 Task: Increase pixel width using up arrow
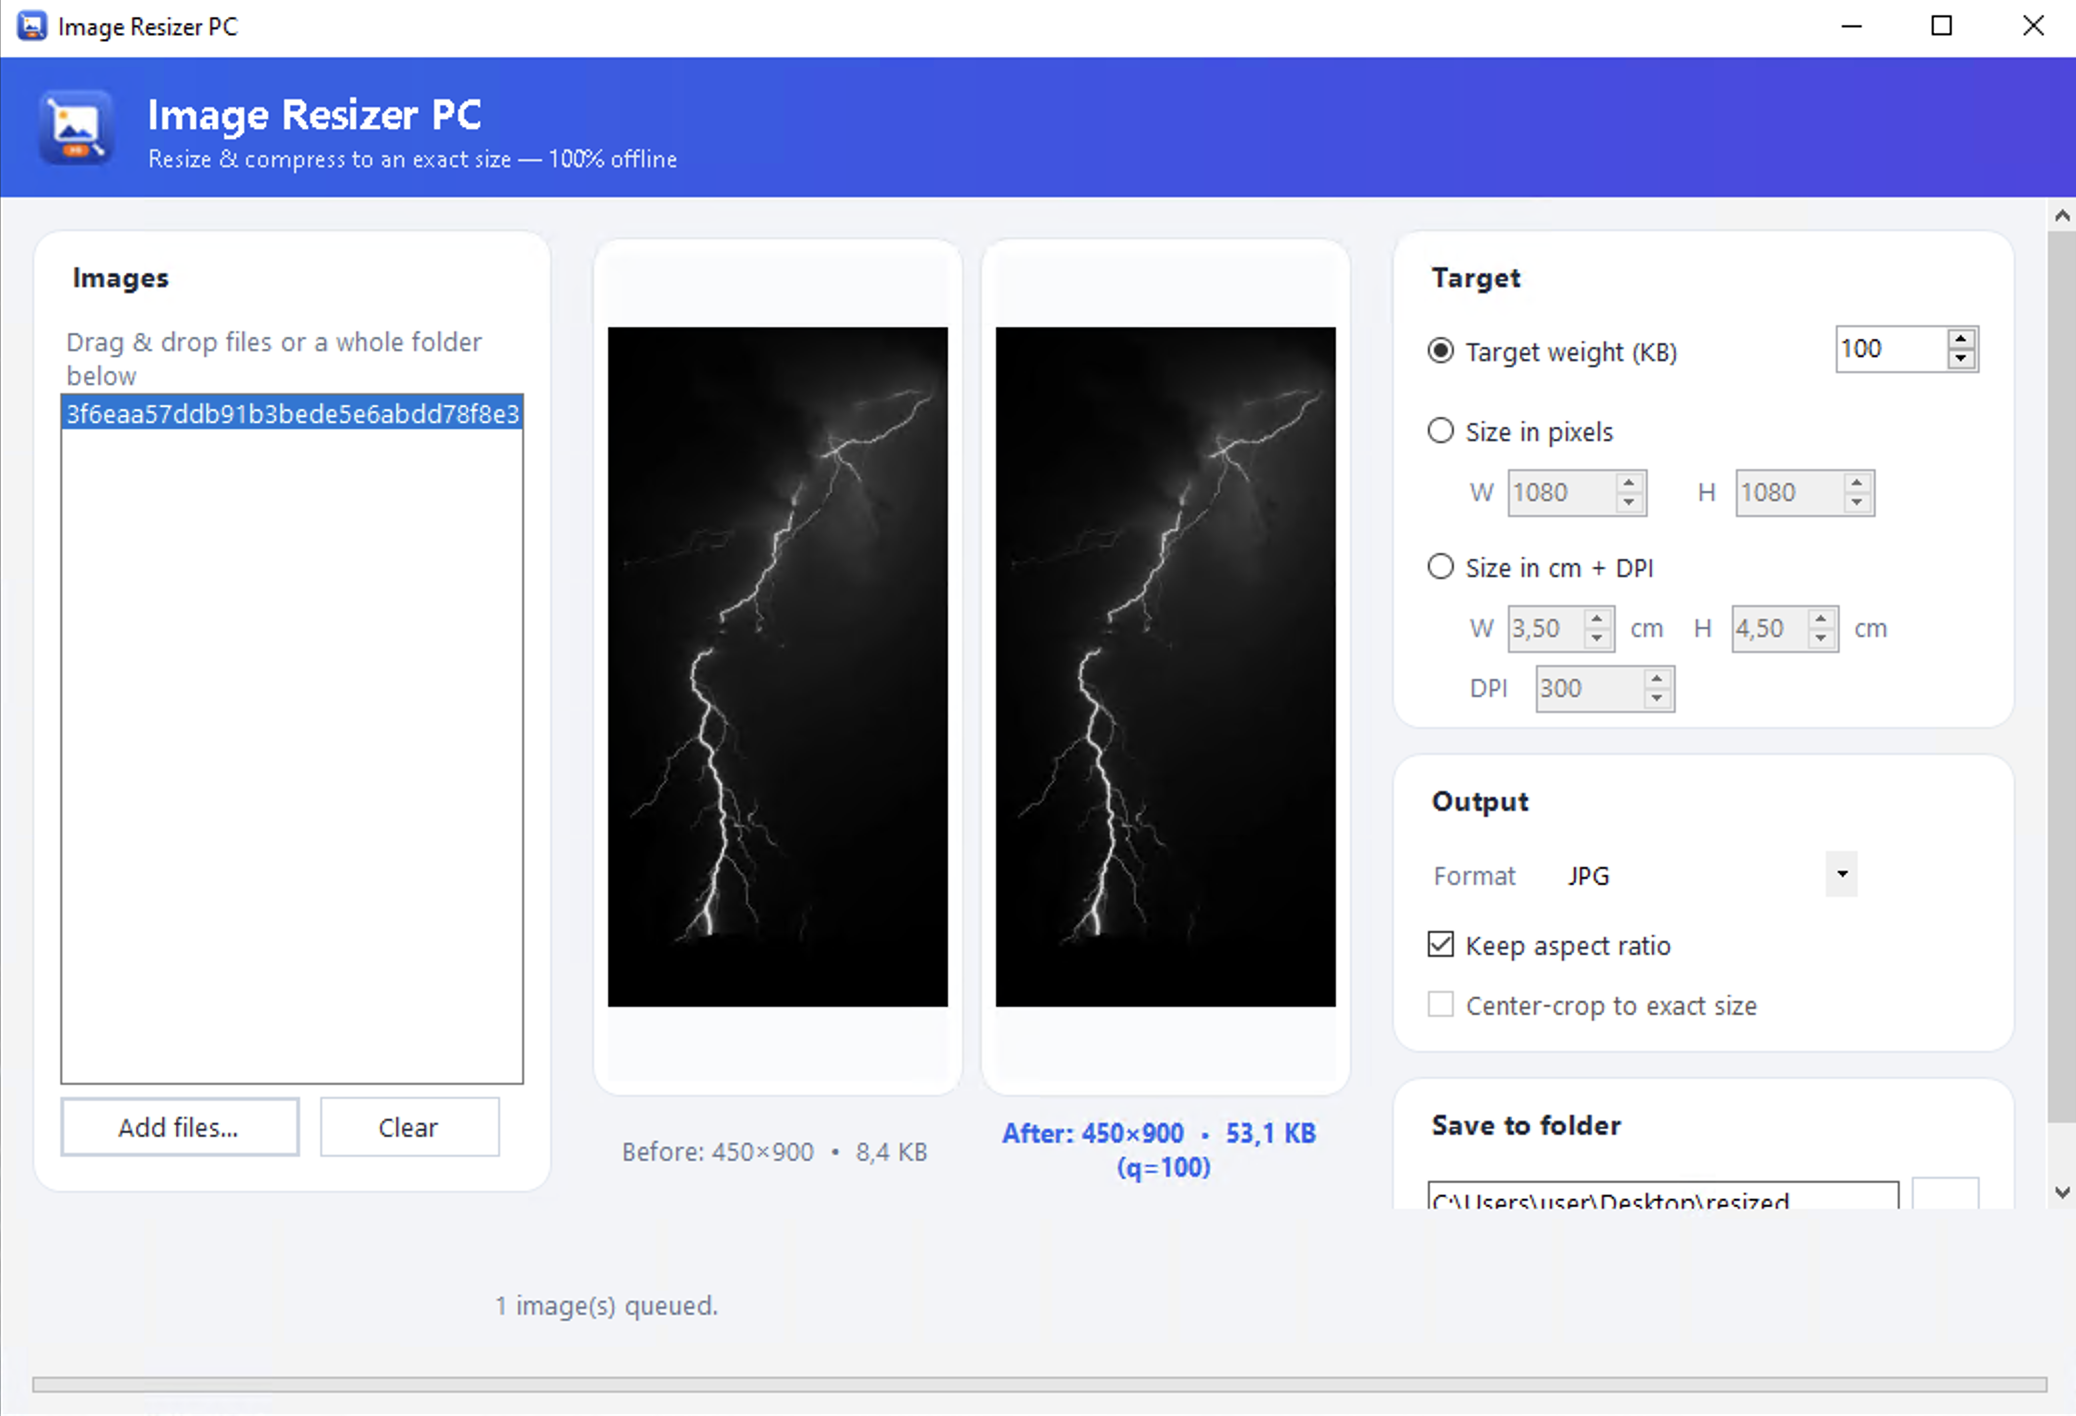coord(1629,483)
